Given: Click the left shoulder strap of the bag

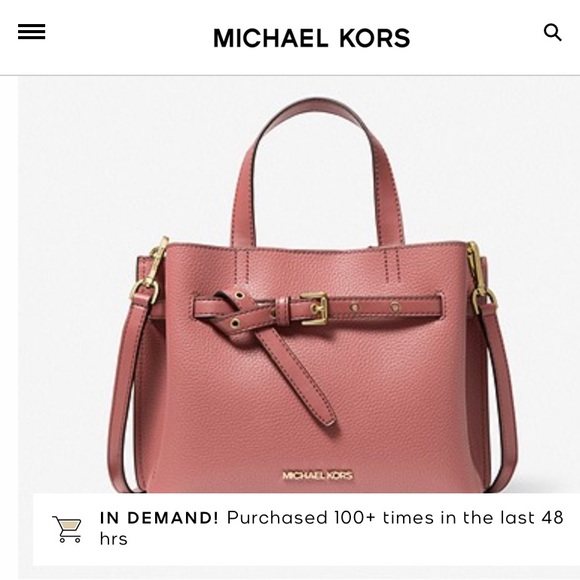Looking at the screenshot, I should click(125, 392).
